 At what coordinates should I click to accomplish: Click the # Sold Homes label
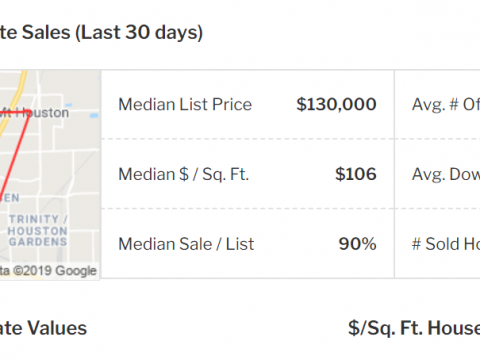[446, 244]
